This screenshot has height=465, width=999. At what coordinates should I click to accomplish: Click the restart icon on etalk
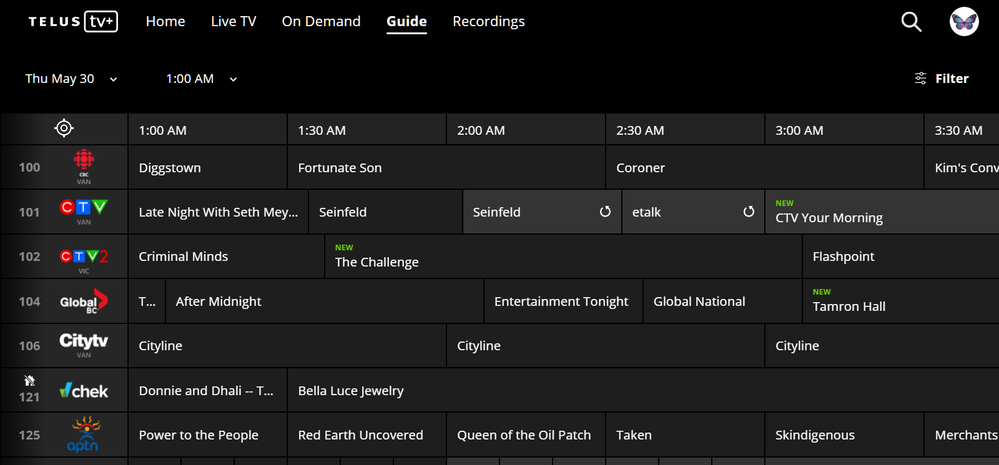pos(748,212)
